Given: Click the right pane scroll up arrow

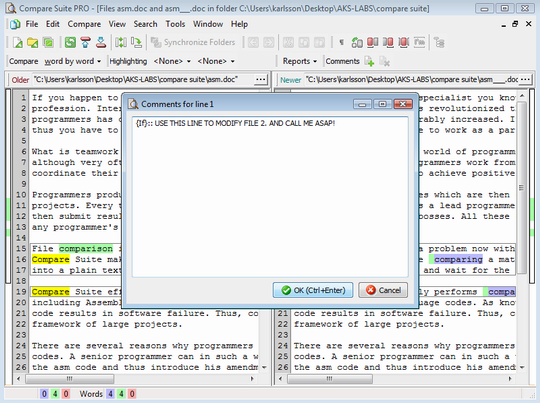Looking at the screenshot, I should tap(522, 95).
